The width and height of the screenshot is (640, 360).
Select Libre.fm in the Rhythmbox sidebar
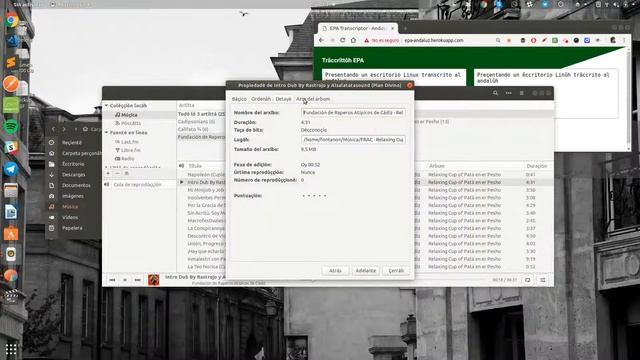pos(131,150)
